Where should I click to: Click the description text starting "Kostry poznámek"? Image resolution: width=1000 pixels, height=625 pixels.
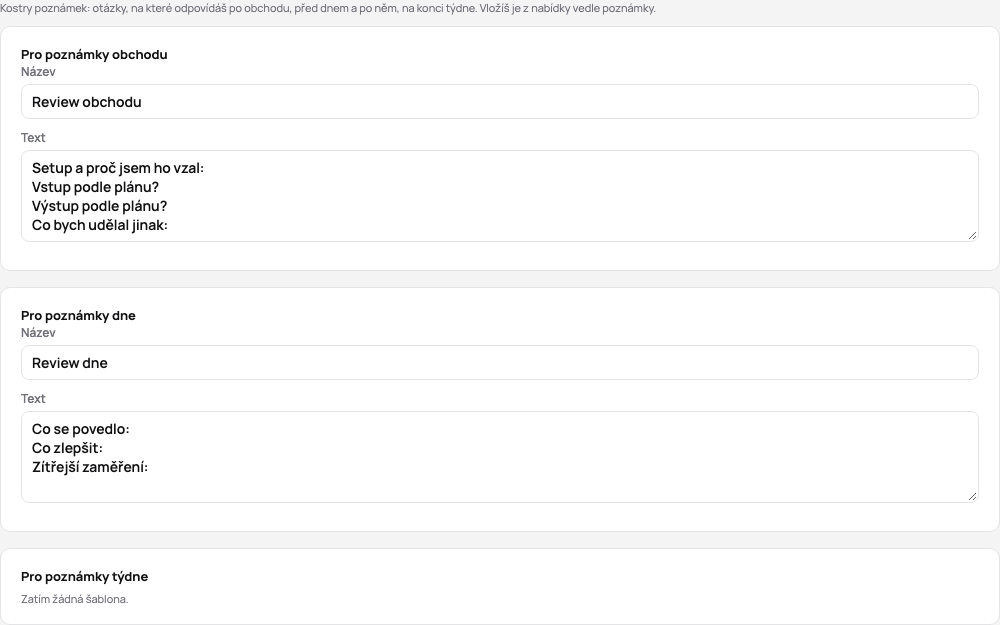pyautogui.click(x=328, y=8)
